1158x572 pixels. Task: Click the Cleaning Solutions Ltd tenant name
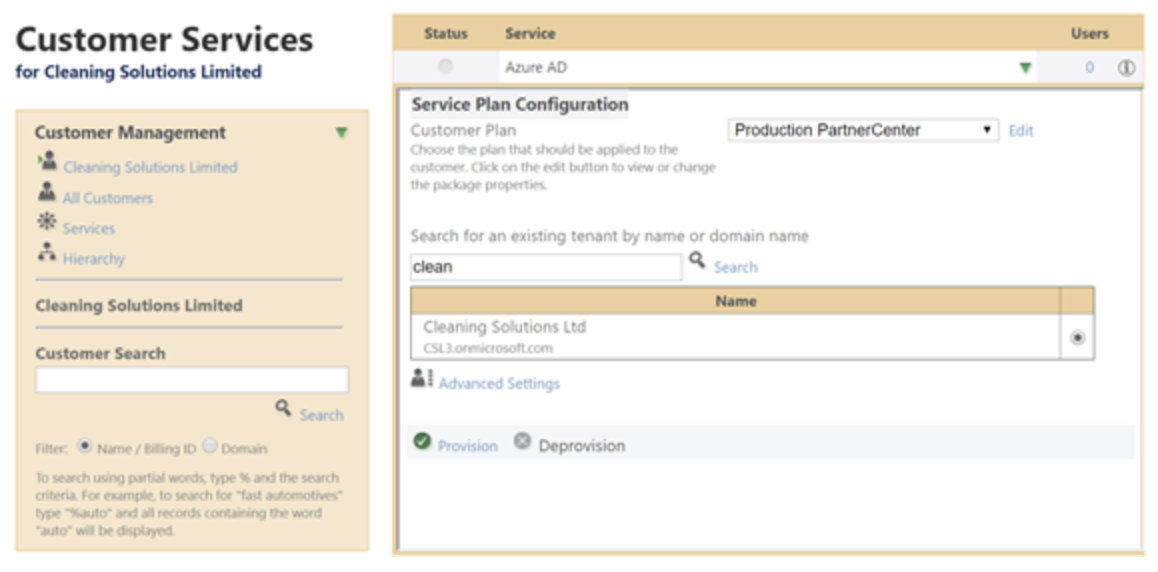point(505,327)
